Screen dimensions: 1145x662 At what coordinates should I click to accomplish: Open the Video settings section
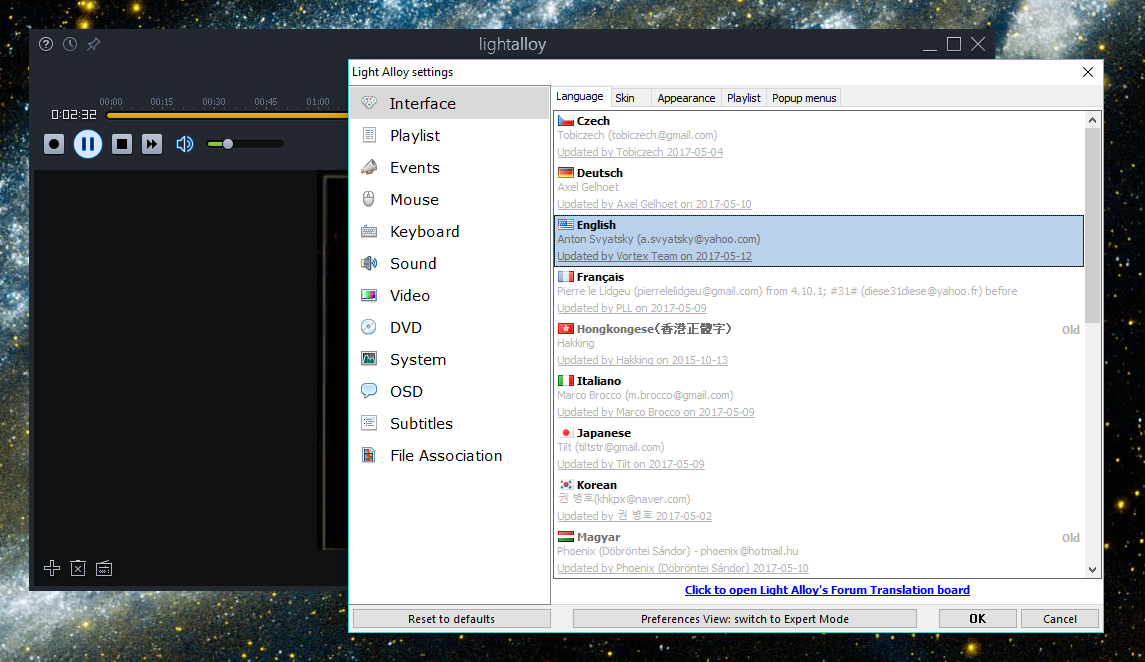coord(450,296)
